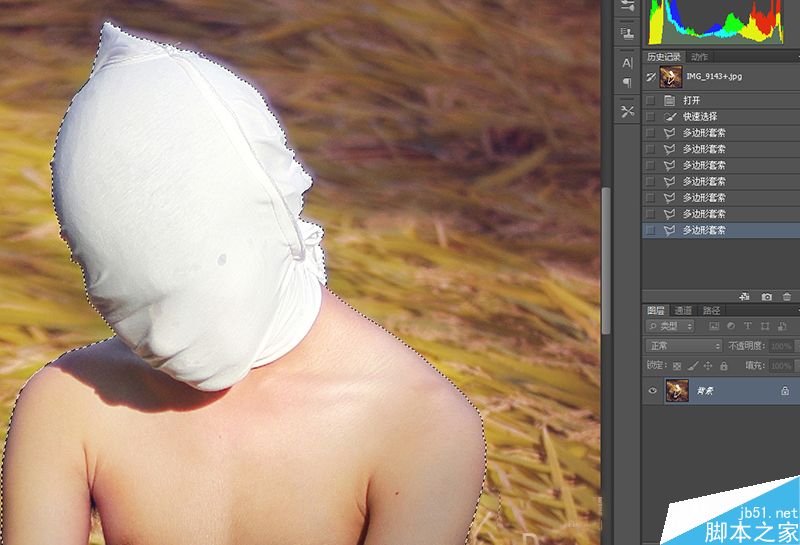Click the padlock on the 背景 layer
This screenshot has width=800, height=545.
[785, 391]
